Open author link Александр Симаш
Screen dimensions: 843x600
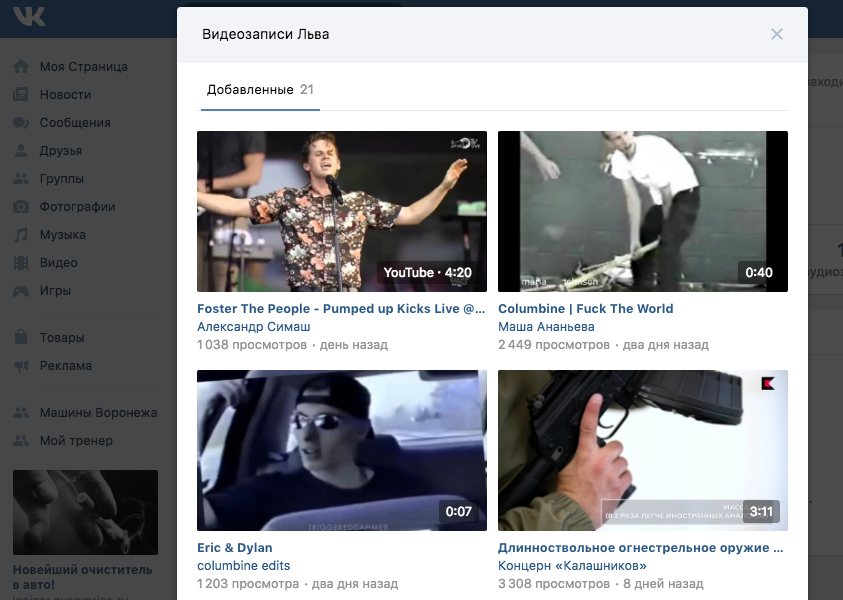pos(254,327)
